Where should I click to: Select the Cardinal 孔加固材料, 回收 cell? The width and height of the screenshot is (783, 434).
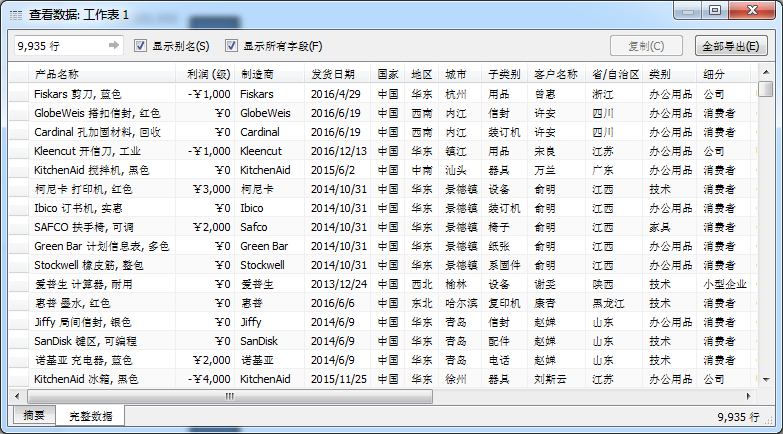click(102, 132)
